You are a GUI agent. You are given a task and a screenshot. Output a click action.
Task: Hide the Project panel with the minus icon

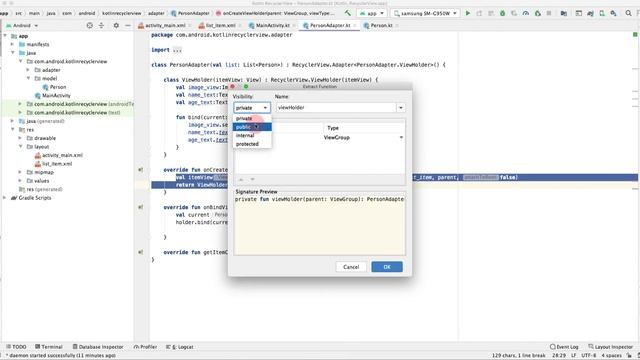coord(128,25)
